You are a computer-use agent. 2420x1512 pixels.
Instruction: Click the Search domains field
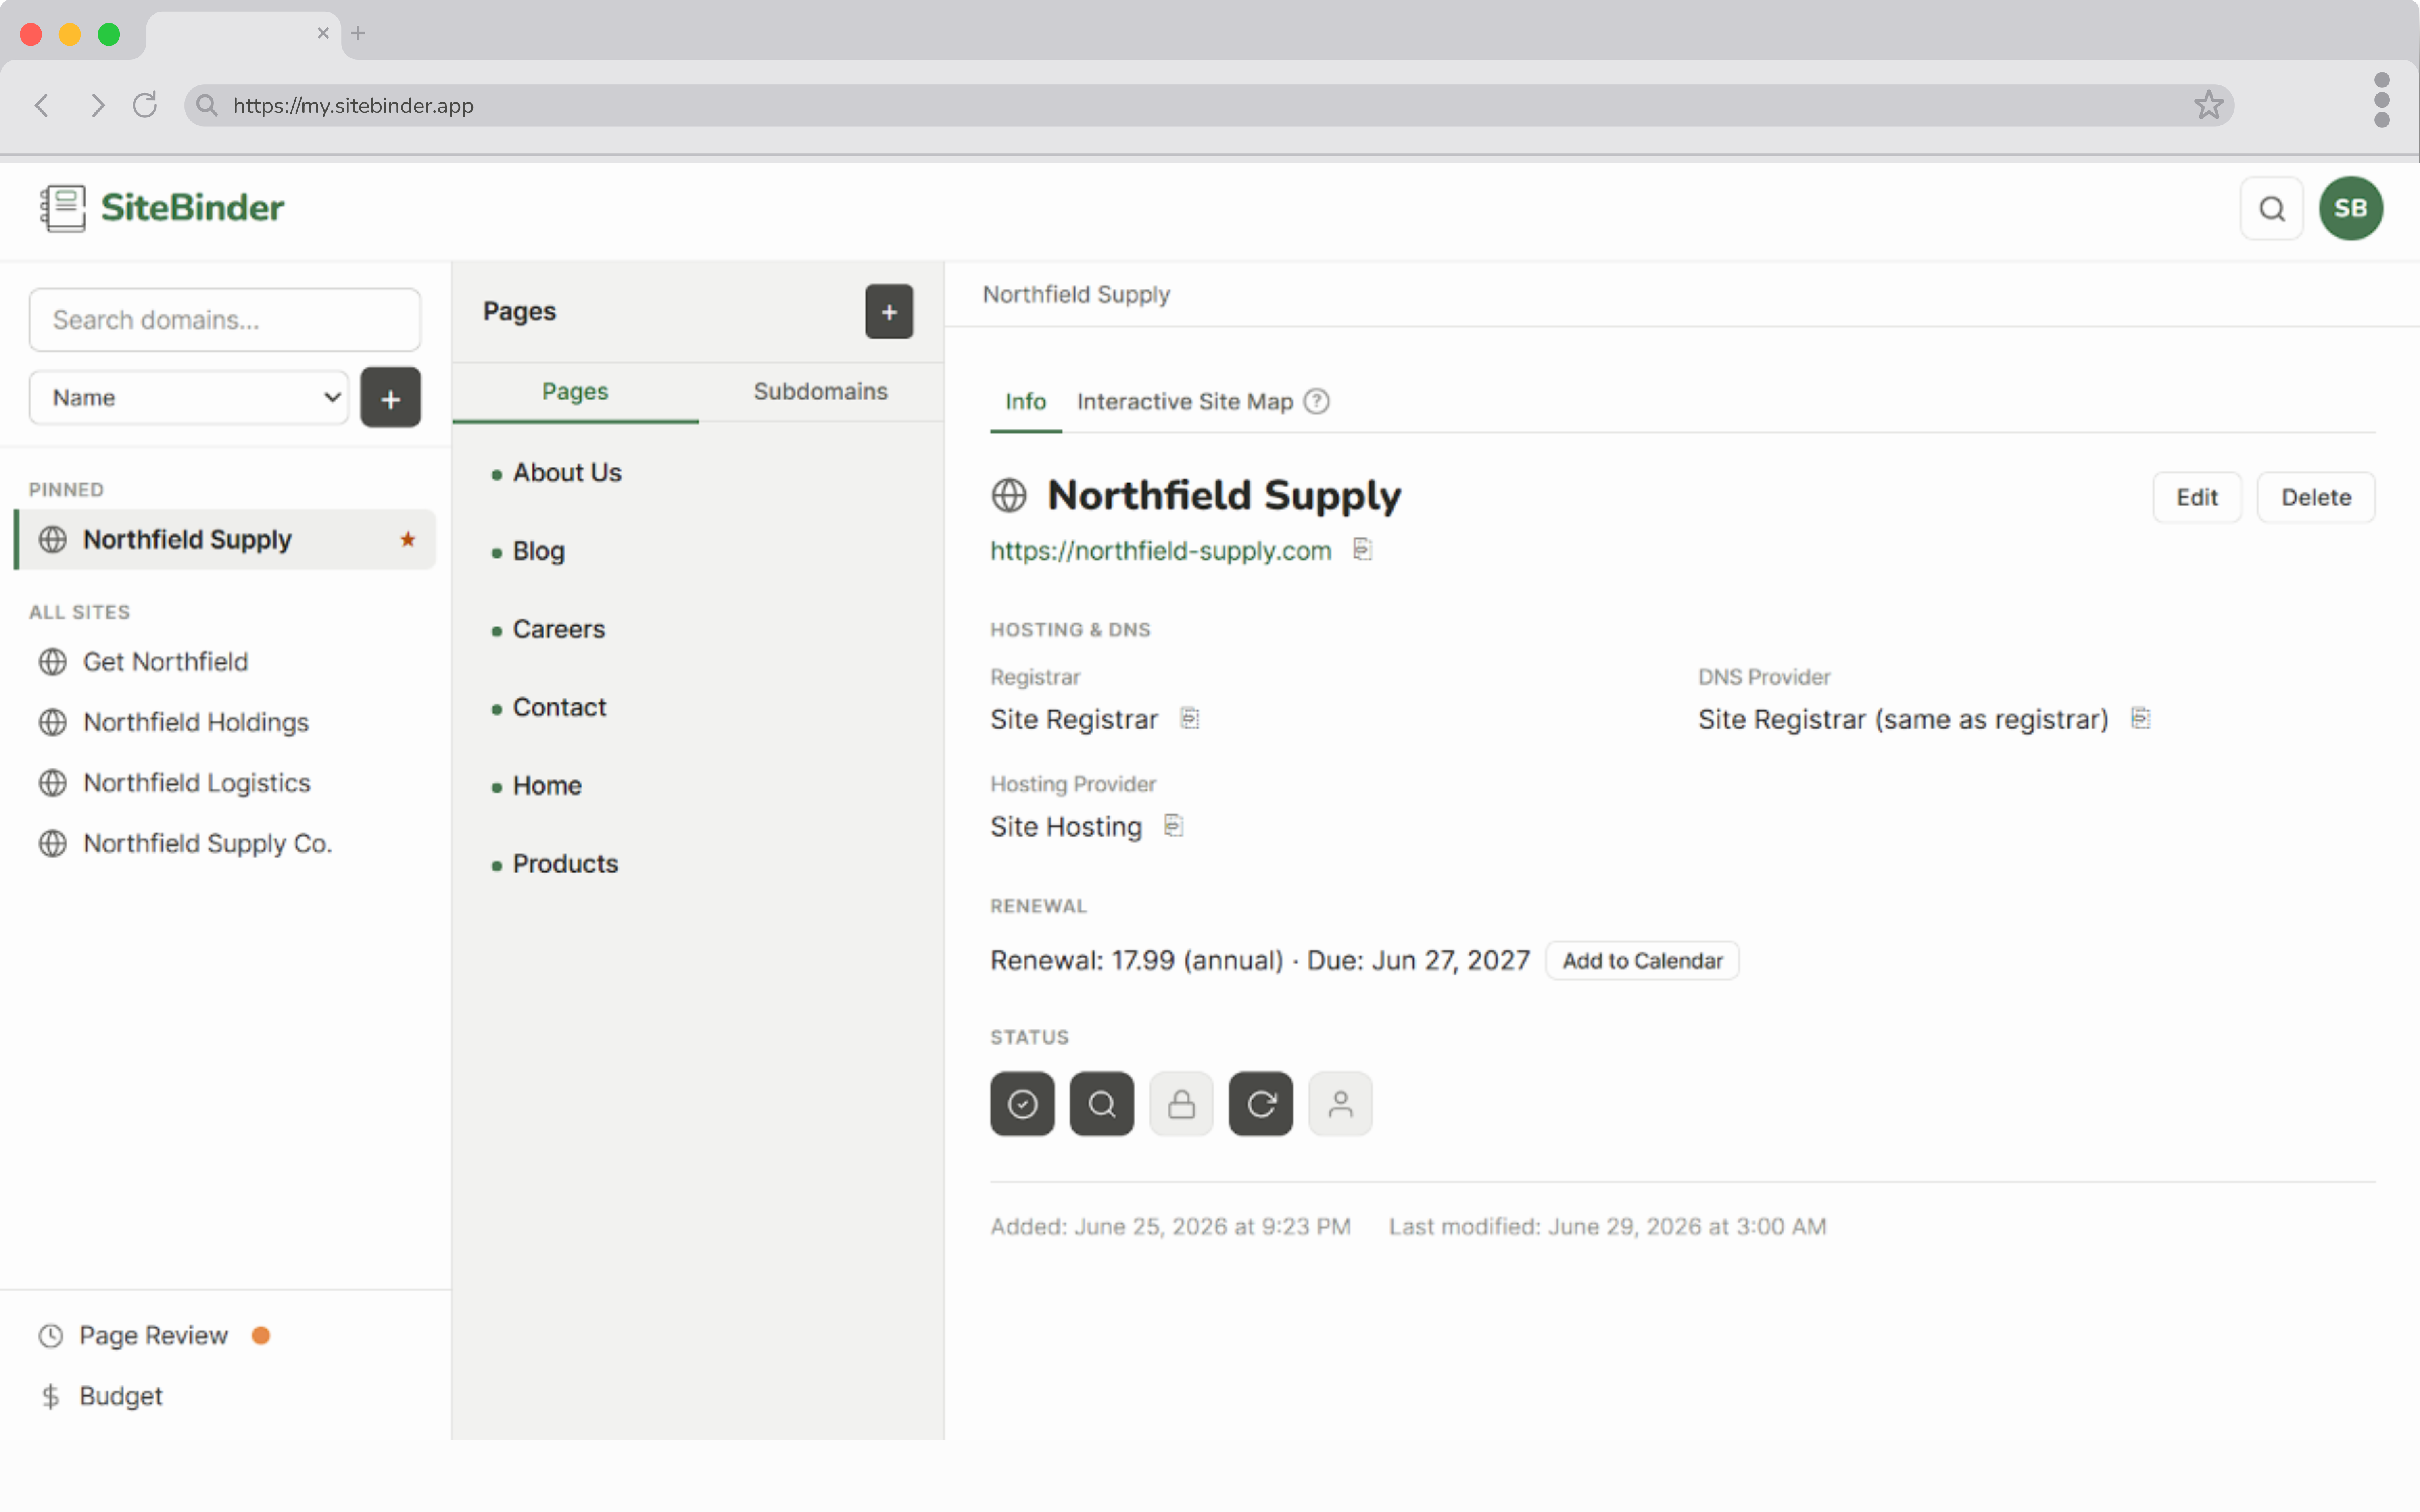tap(225, 320)
